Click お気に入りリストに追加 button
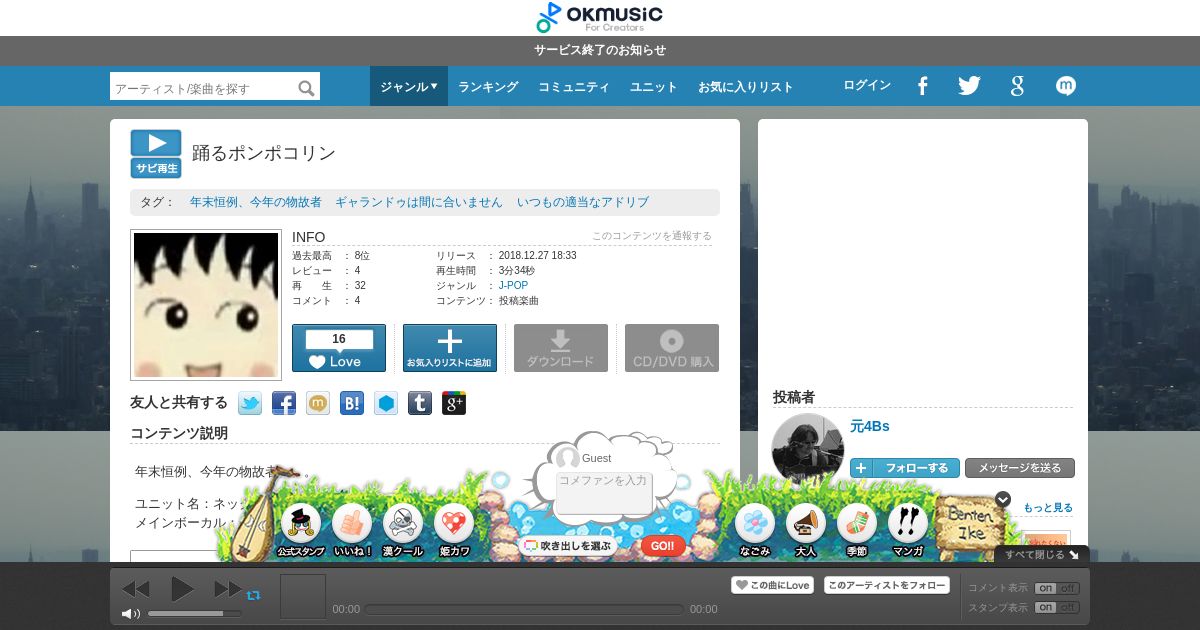Image resolution: width=1200 pixels, height=630 pixels. 450,348
